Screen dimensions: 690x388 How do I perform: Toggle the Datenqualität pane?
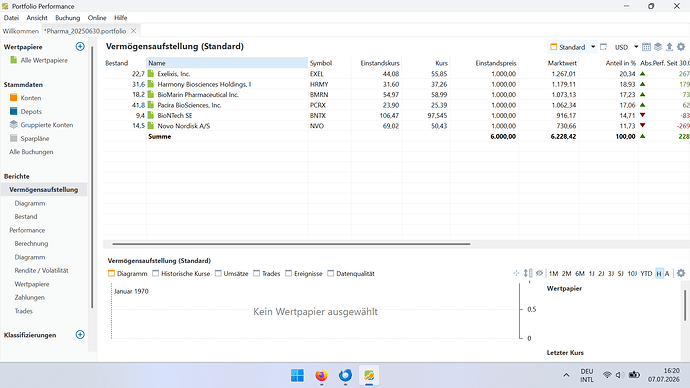[x=351, y=274]
